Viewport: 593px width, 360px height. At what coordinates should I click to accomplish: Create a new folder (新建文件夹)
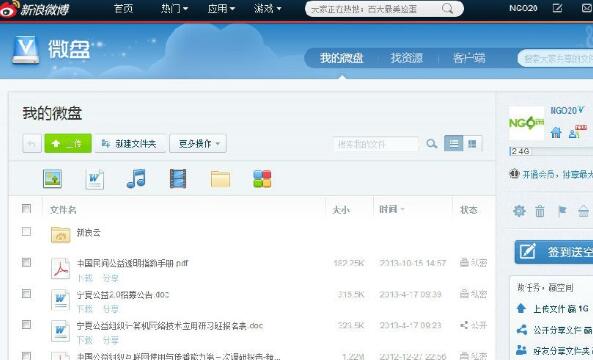click(130, 144)
